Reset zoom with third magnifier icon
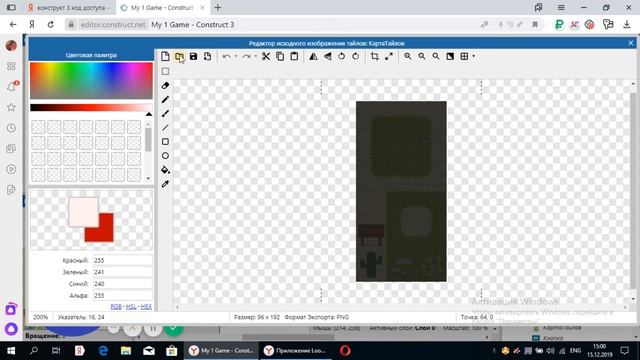 click(x=436, y=56)
